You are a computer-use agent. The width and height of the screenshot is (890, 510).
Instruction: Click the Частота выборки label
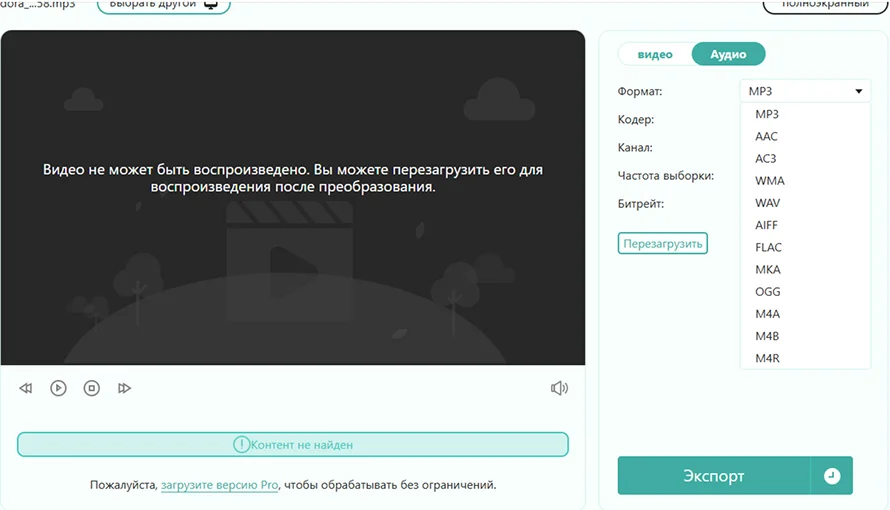pos(666,176)
